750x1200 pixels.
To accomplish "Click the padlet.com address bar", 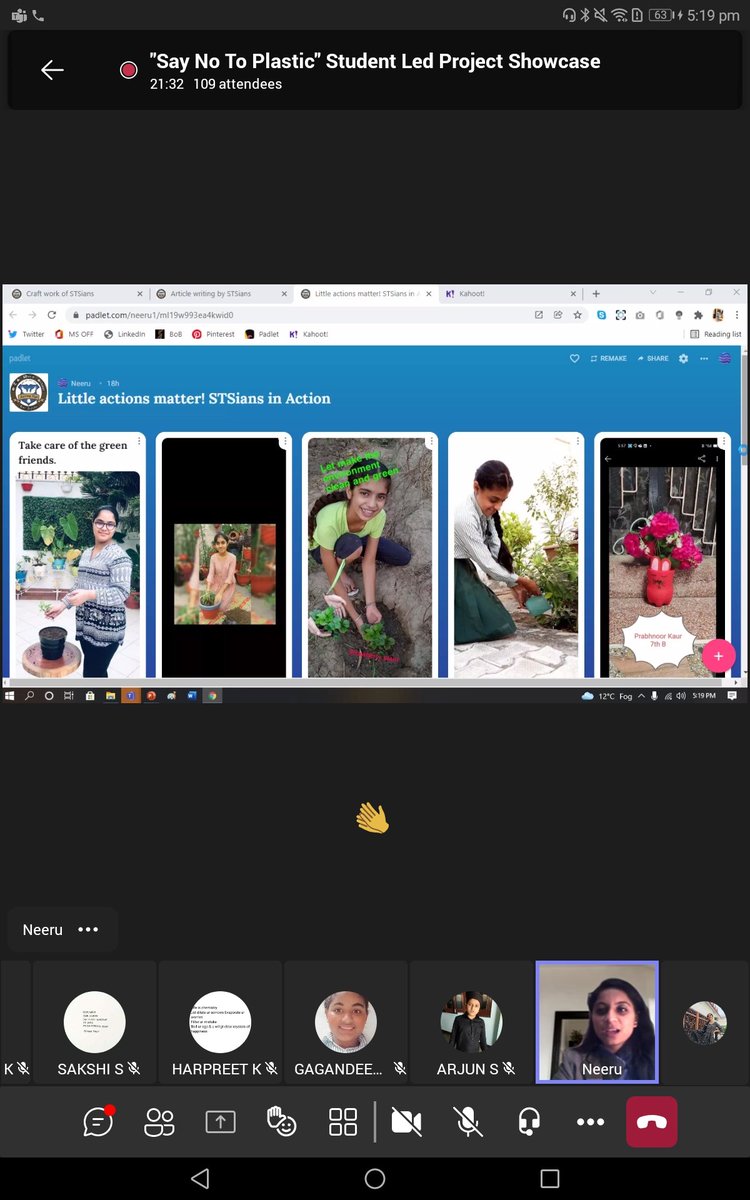I will point(300,314).
